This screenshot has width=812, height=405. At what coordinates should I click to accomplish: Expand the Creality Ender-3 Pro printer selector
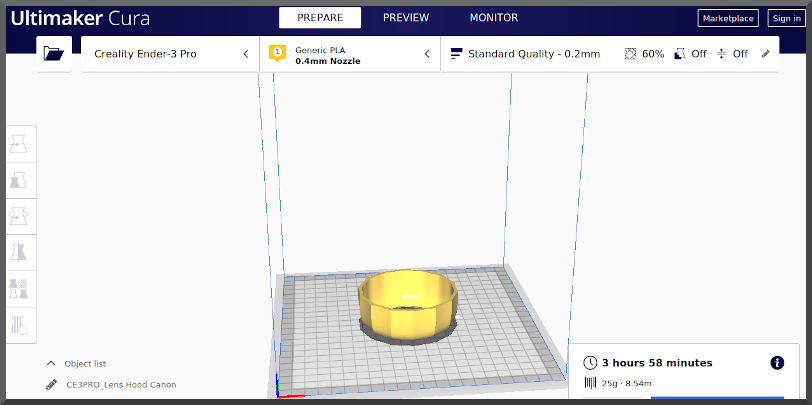(x=170, y=54)
